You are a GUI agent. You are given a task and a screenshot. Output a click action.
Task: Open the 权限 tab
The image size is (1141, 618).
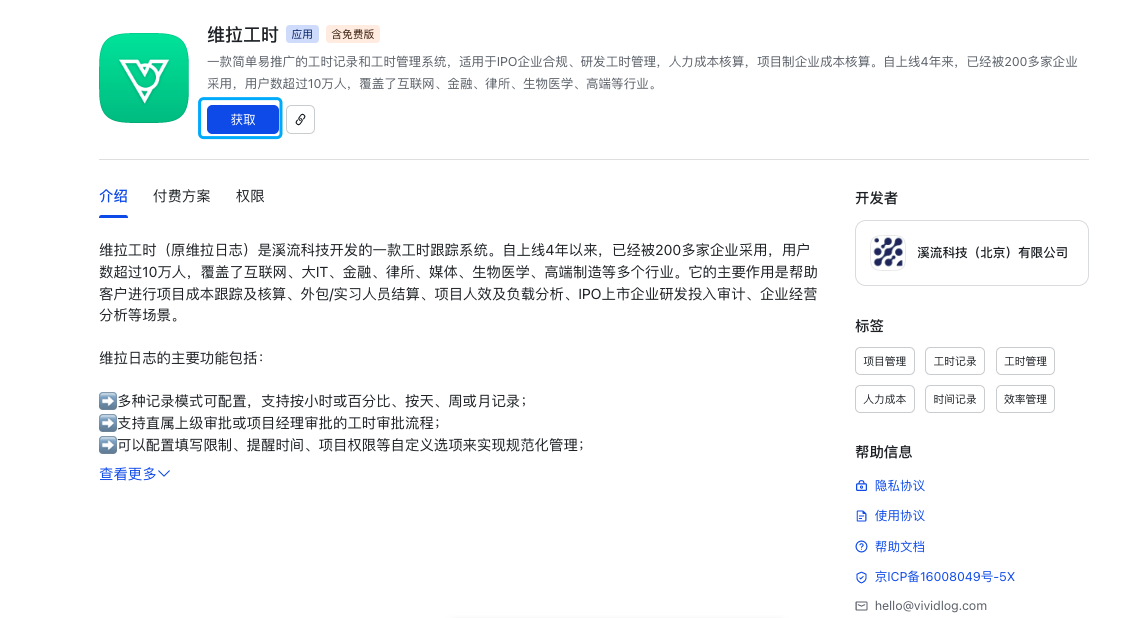tap(250, 196)
